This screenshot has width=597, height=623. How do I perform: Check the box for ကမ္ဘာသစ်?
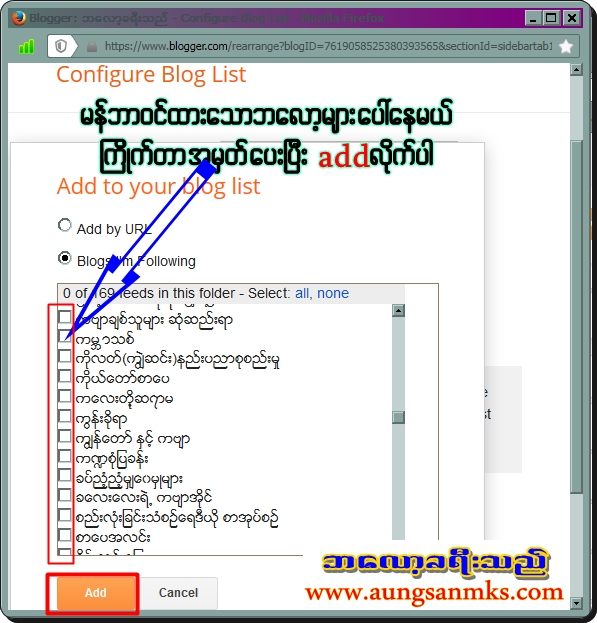pos(64,336)
